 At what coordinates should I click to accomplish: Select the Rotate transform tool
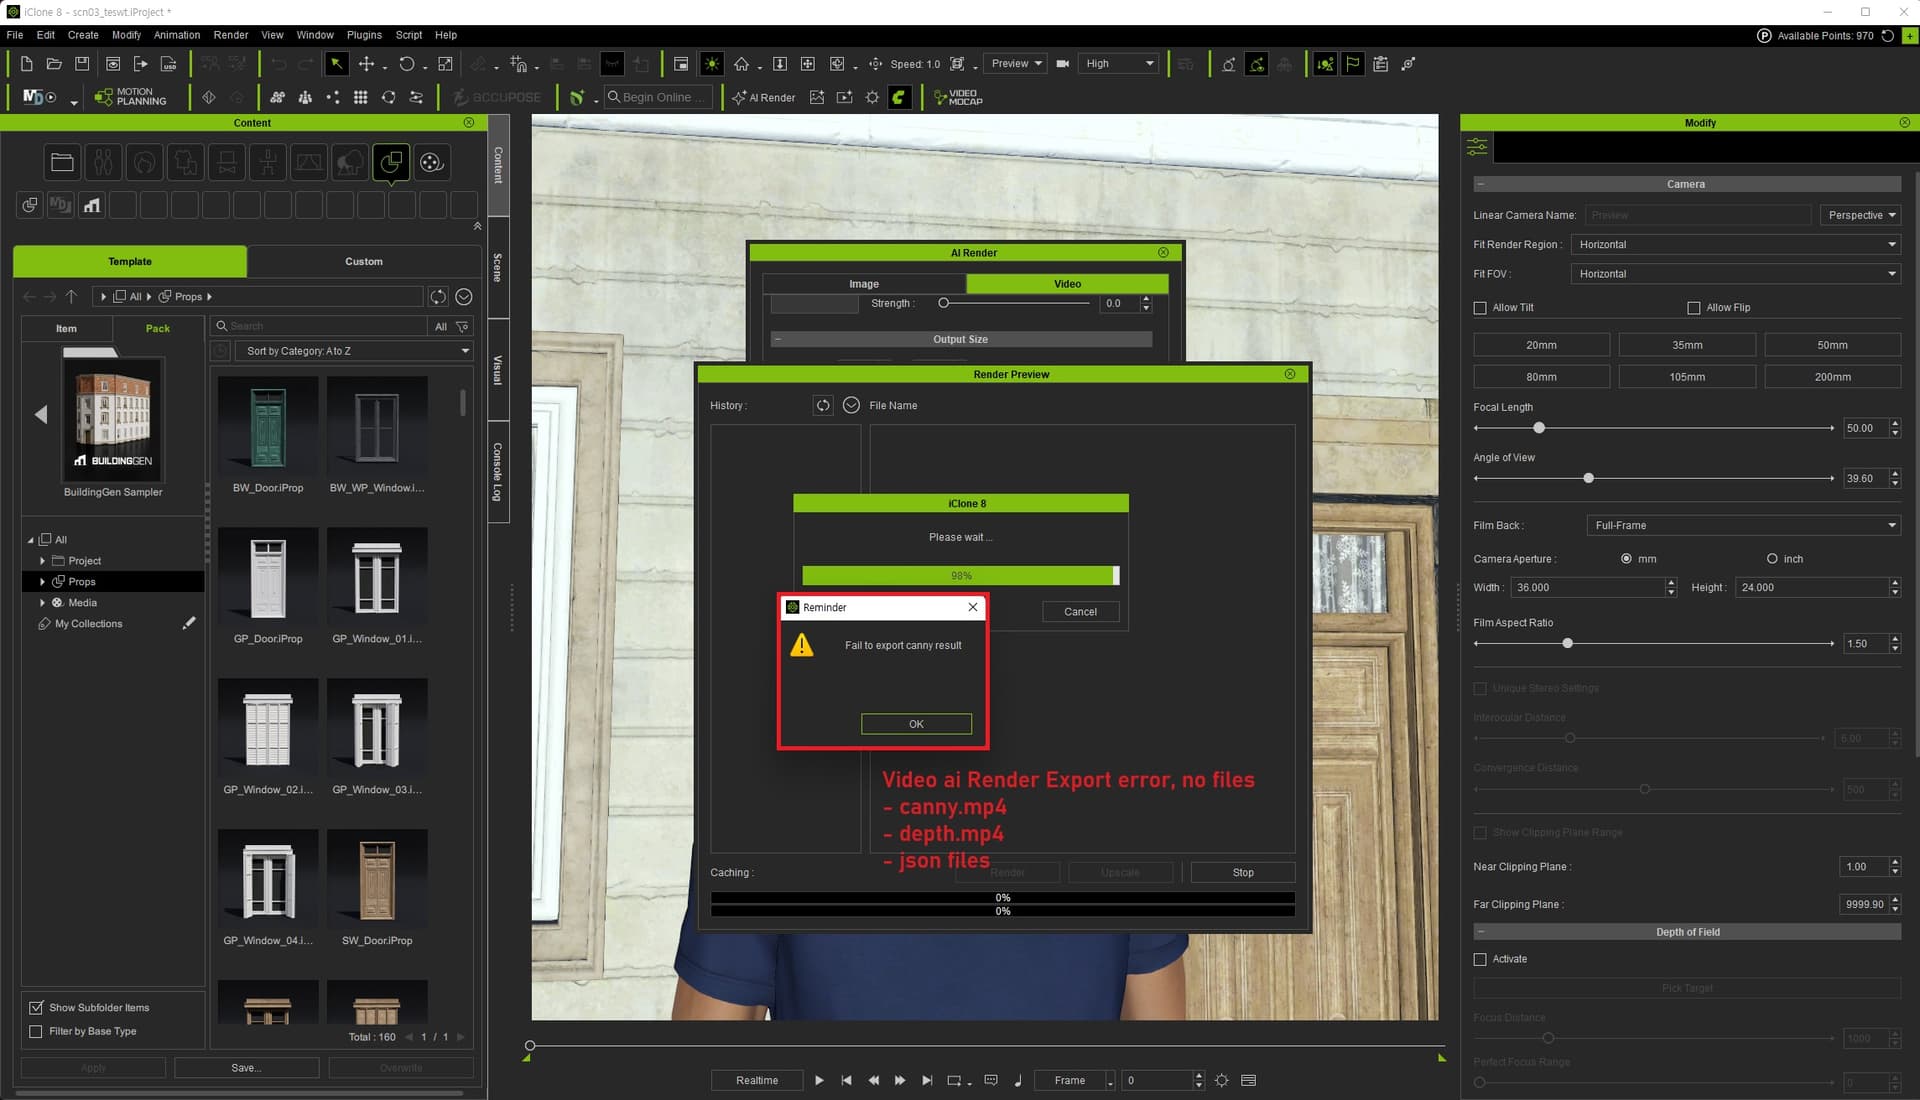tap(406, 64)
